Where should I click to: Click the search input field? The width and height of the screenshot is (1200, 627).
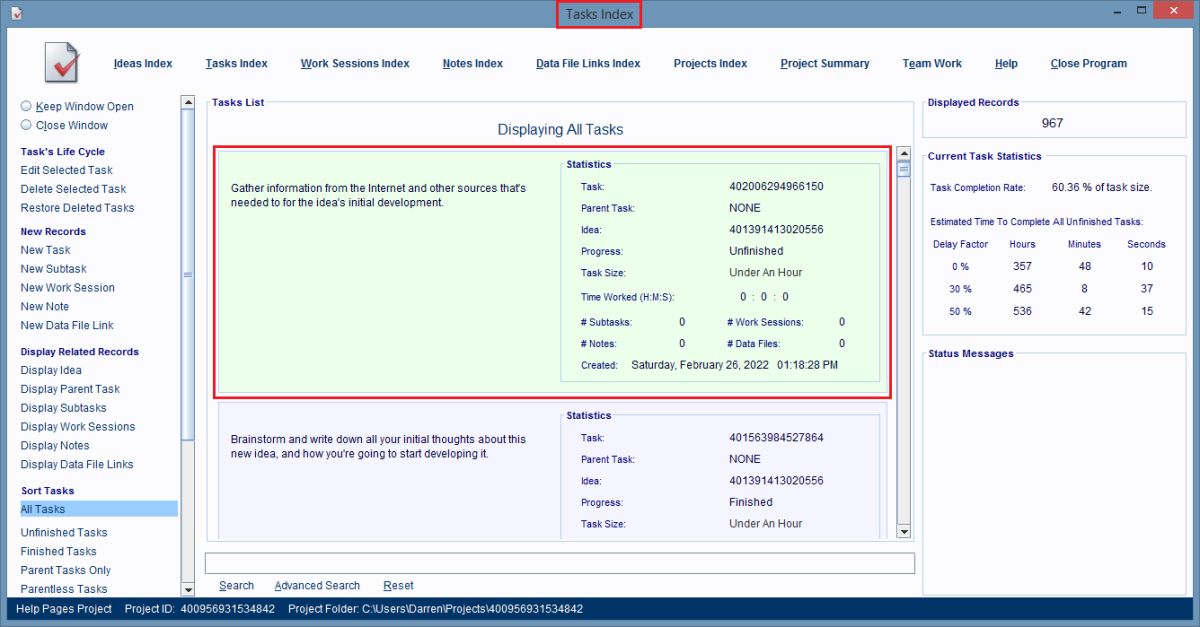560,563
